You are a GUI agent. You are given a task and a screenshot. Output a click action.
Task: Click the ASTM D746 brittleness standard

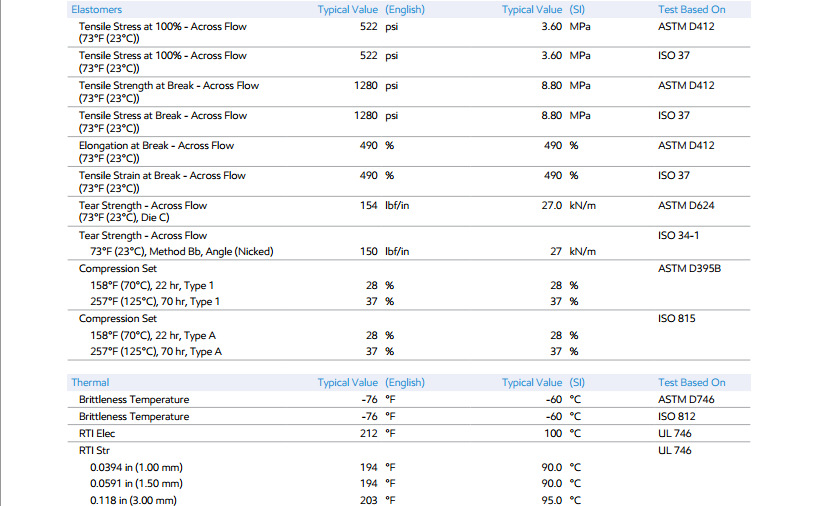pos(686,400)
